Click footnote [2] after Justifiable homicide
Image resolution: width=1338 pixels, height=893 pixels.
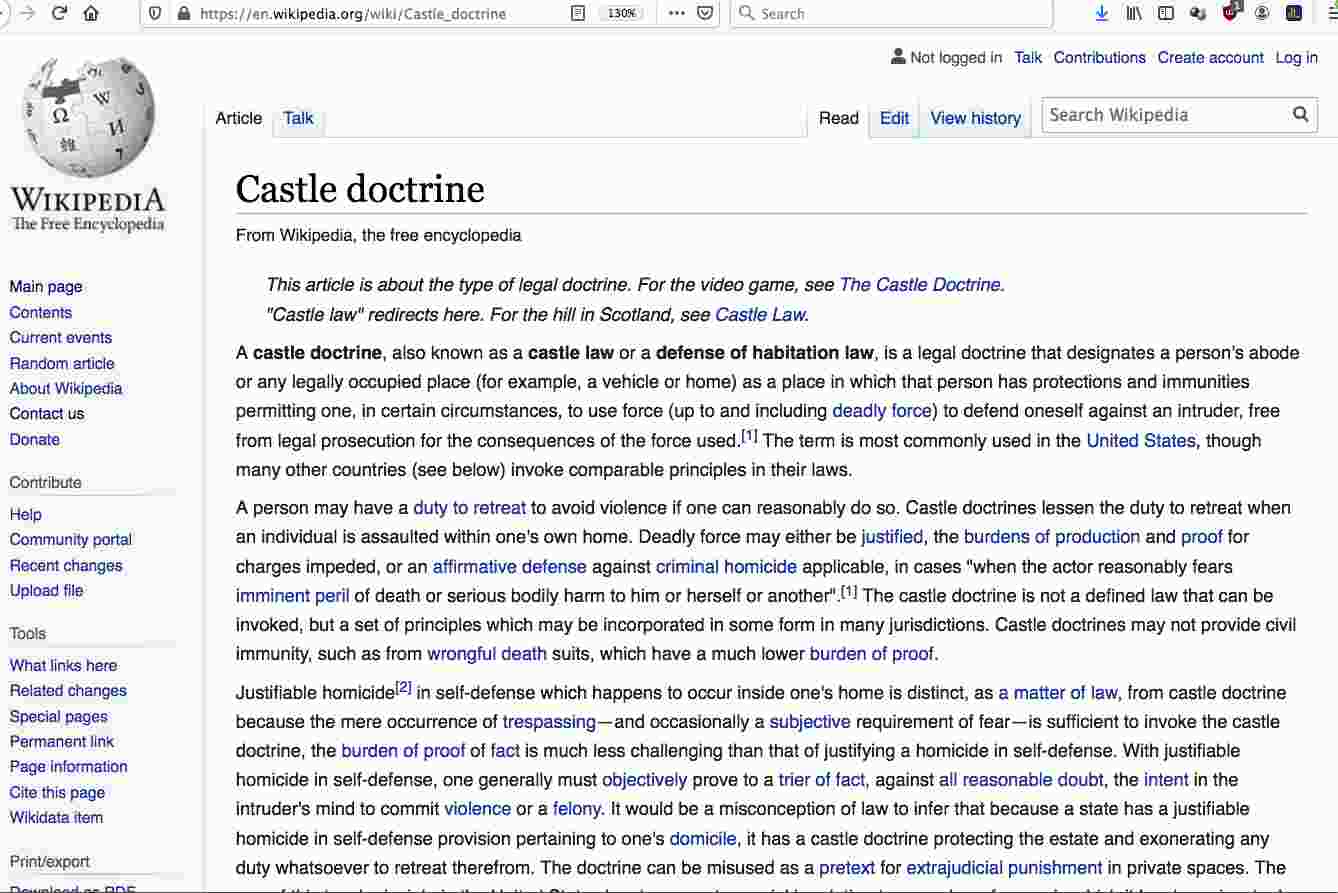click(403, 688)
